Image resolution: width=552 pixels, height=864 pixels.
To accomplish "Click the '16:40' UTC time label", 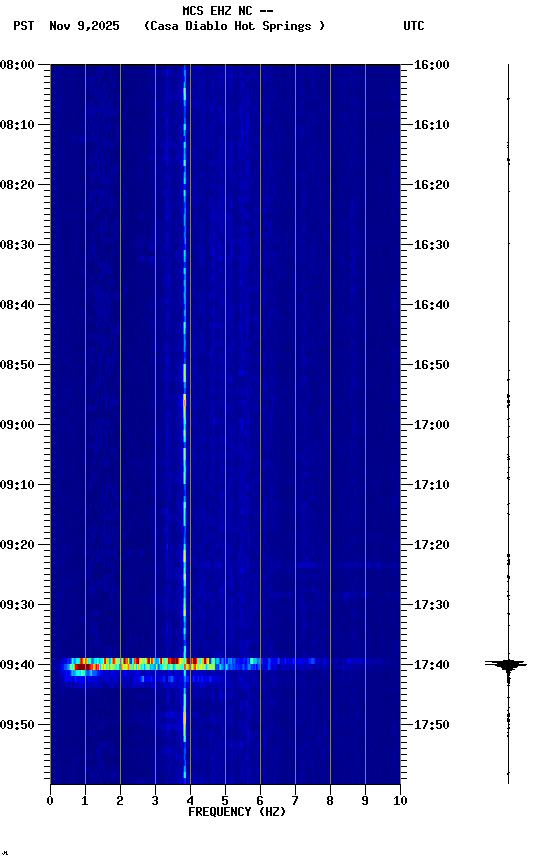I will (432, 305).
